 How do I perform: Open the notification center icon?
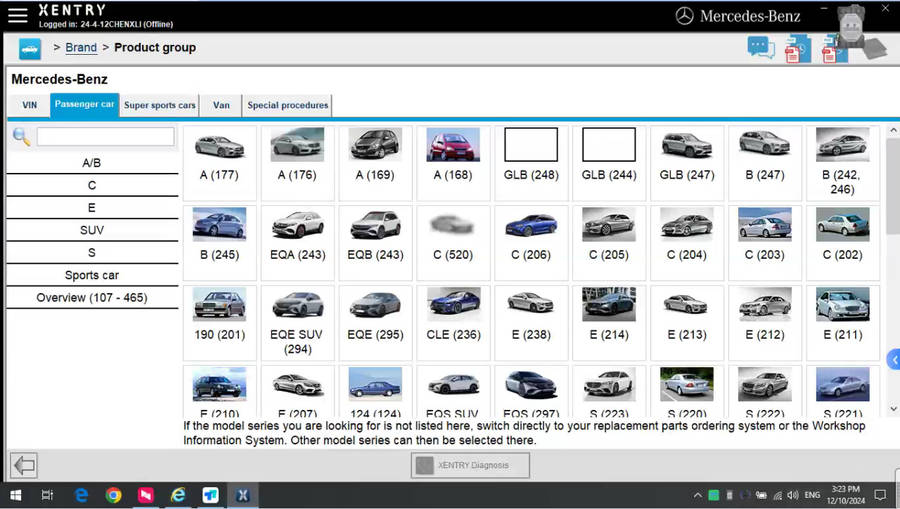(880, 495)
